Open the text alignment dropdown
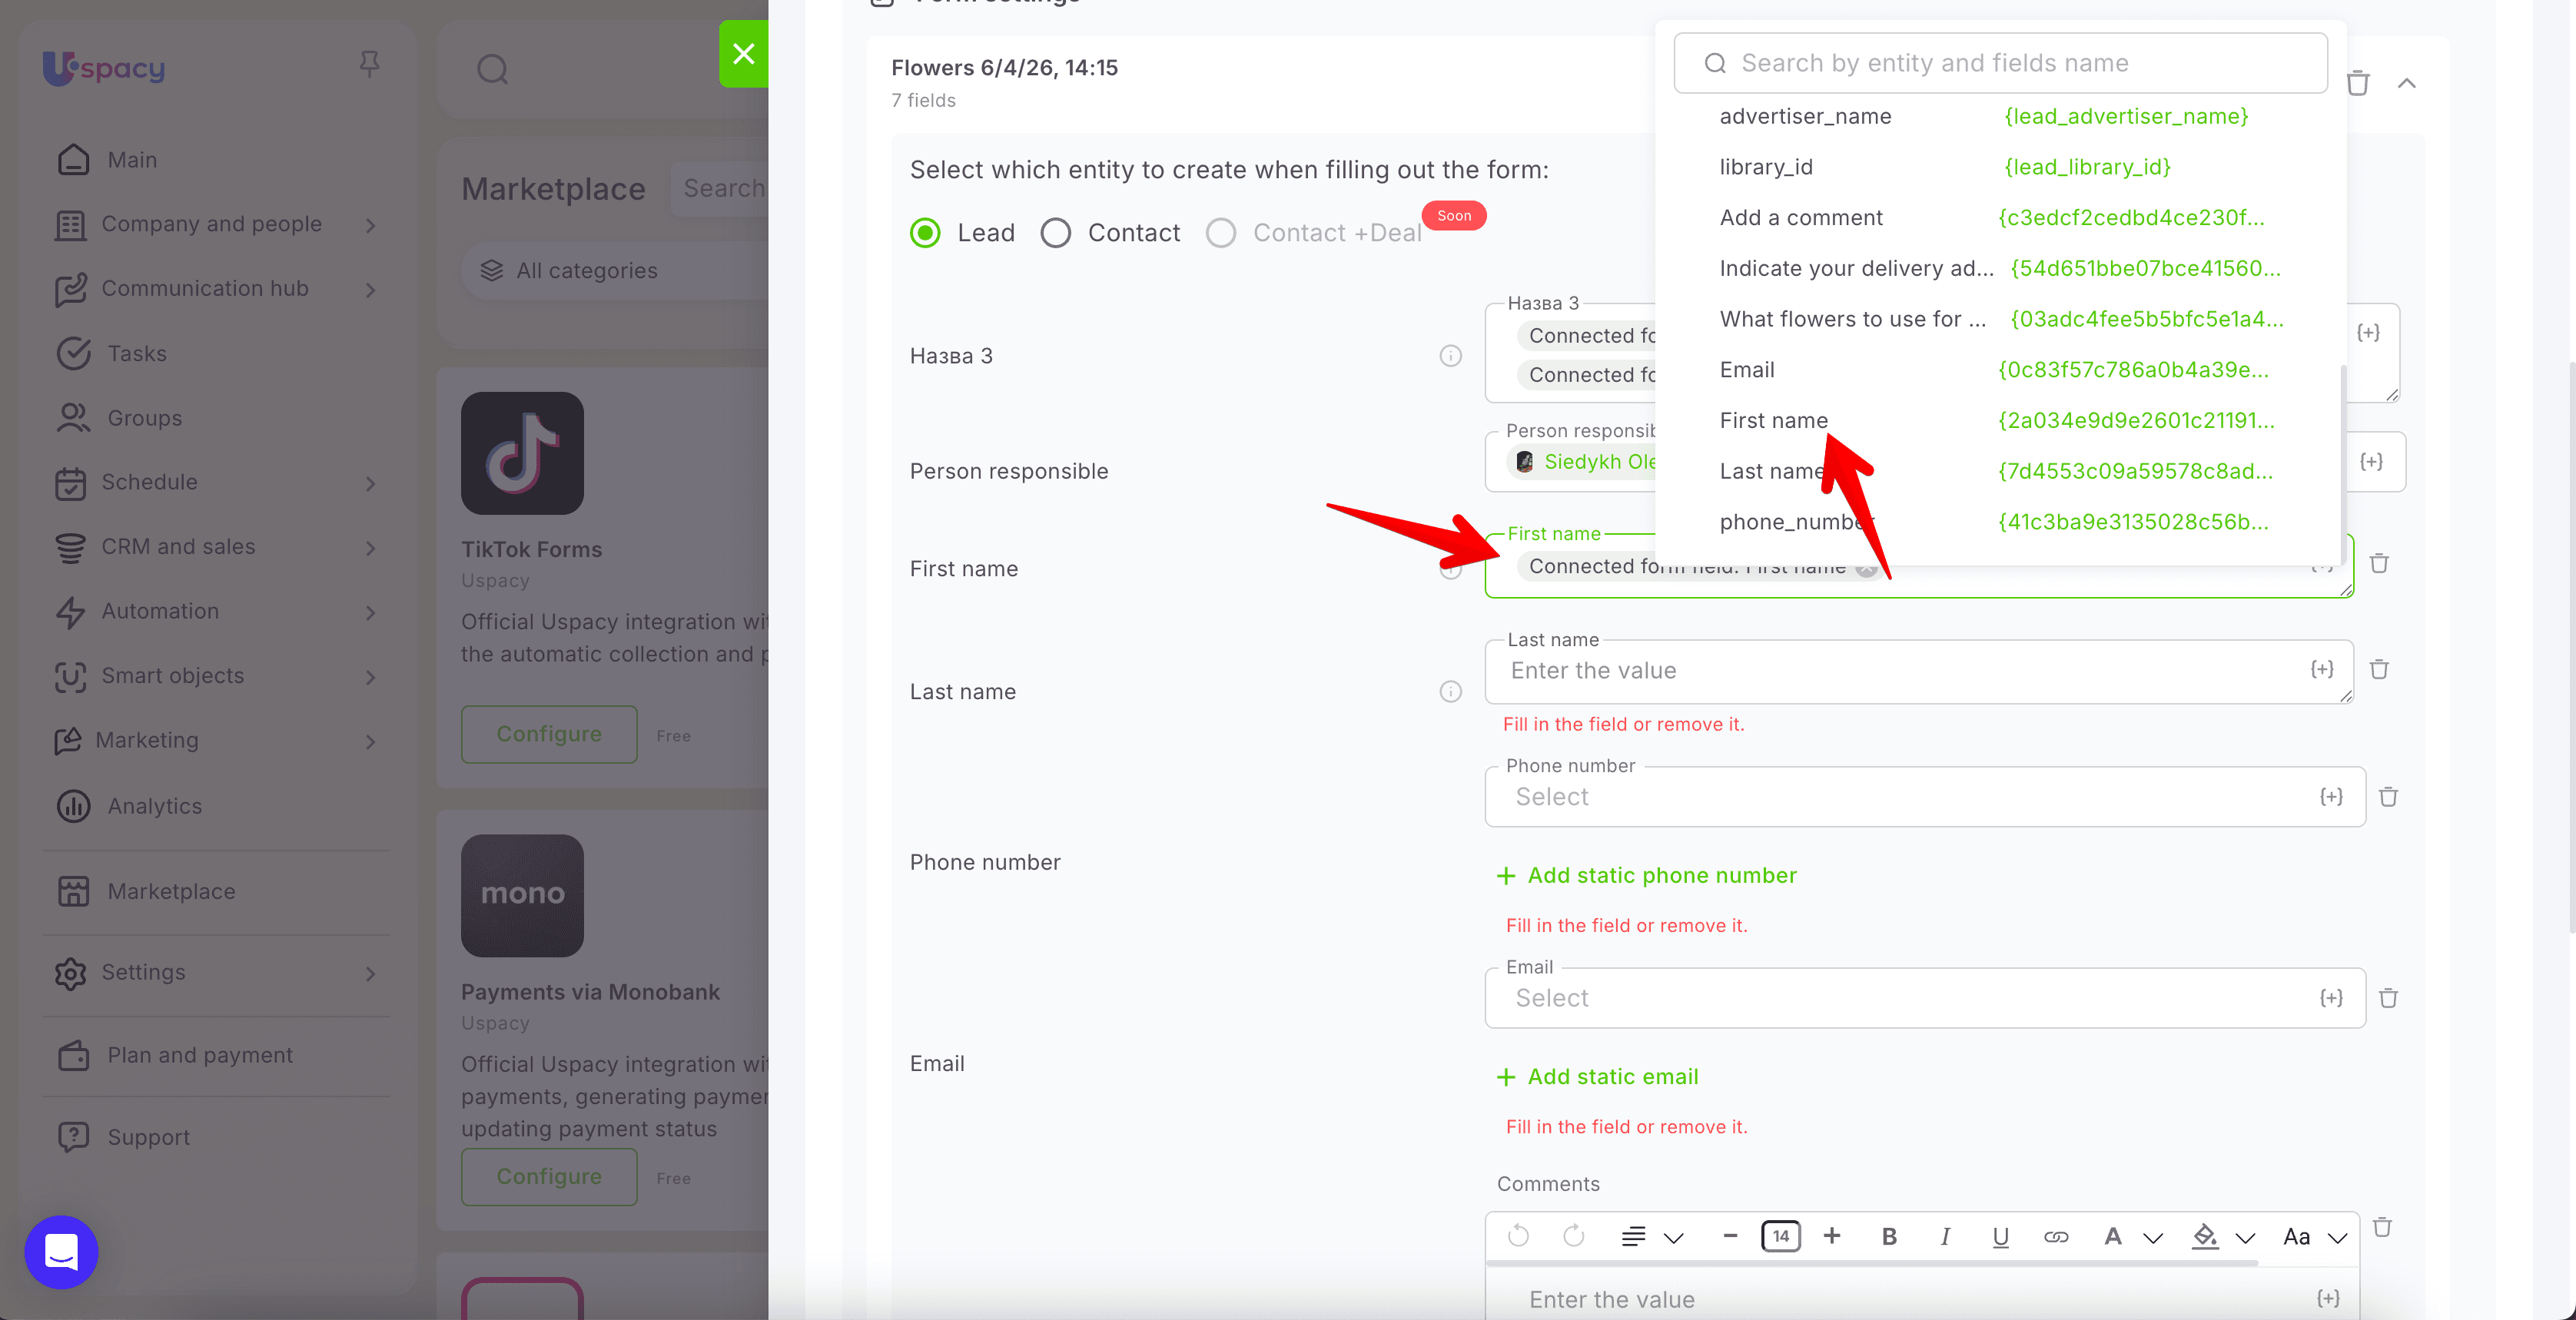This screenshot has width=2576, height=1320. [x=1652, y=1237]
